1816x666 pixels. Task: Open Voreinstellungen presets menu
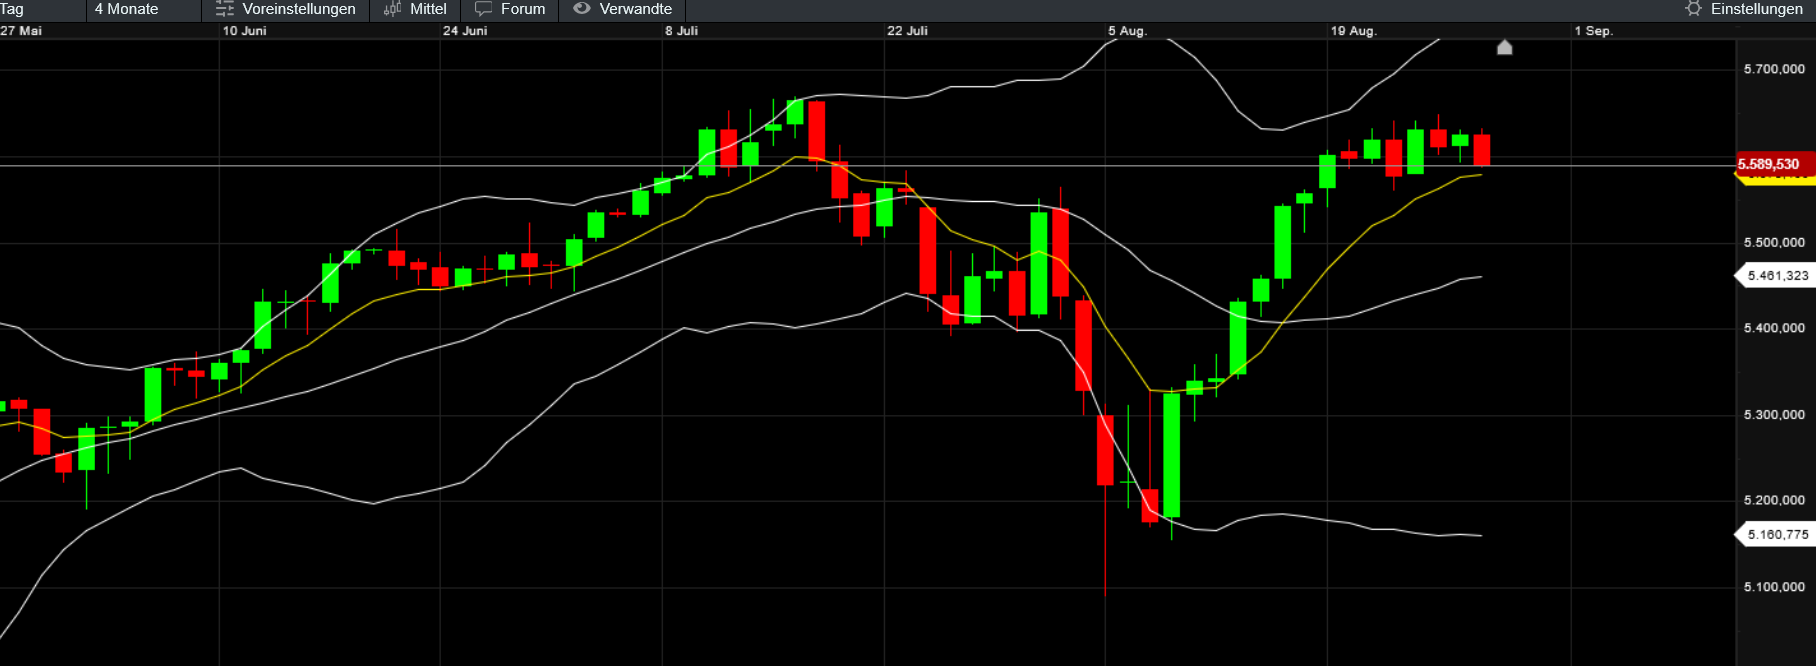click(286, 9)
